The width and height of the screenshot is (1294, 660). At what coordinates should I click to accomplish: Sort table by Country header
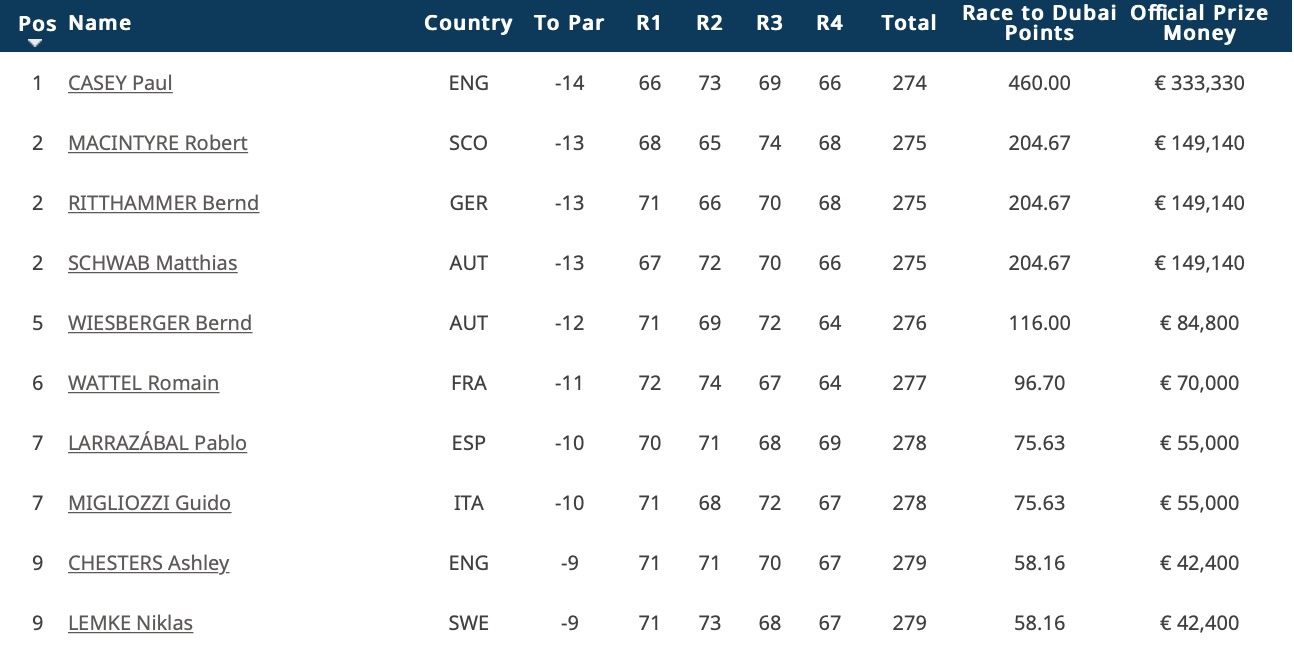(468, 23)
